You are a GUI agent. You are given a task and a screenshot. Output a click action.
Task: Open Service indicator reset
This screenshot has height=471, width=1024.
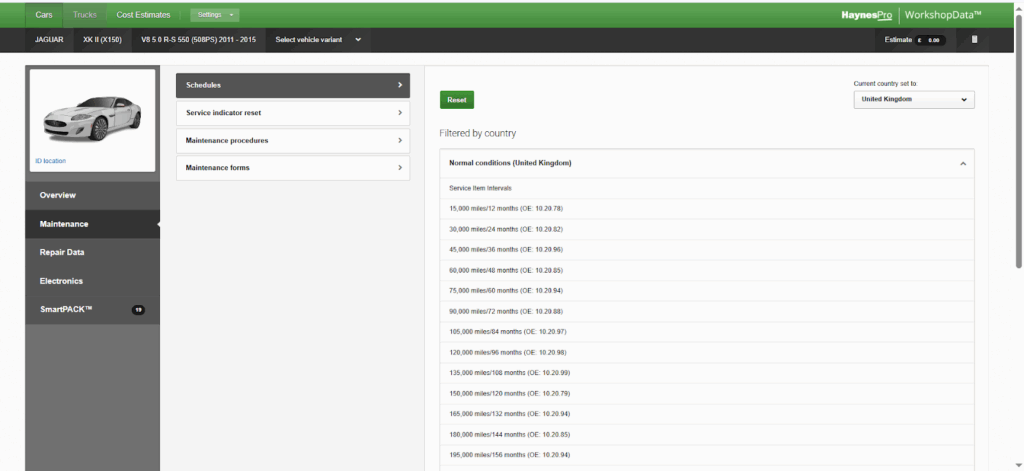tap(292, 113)
